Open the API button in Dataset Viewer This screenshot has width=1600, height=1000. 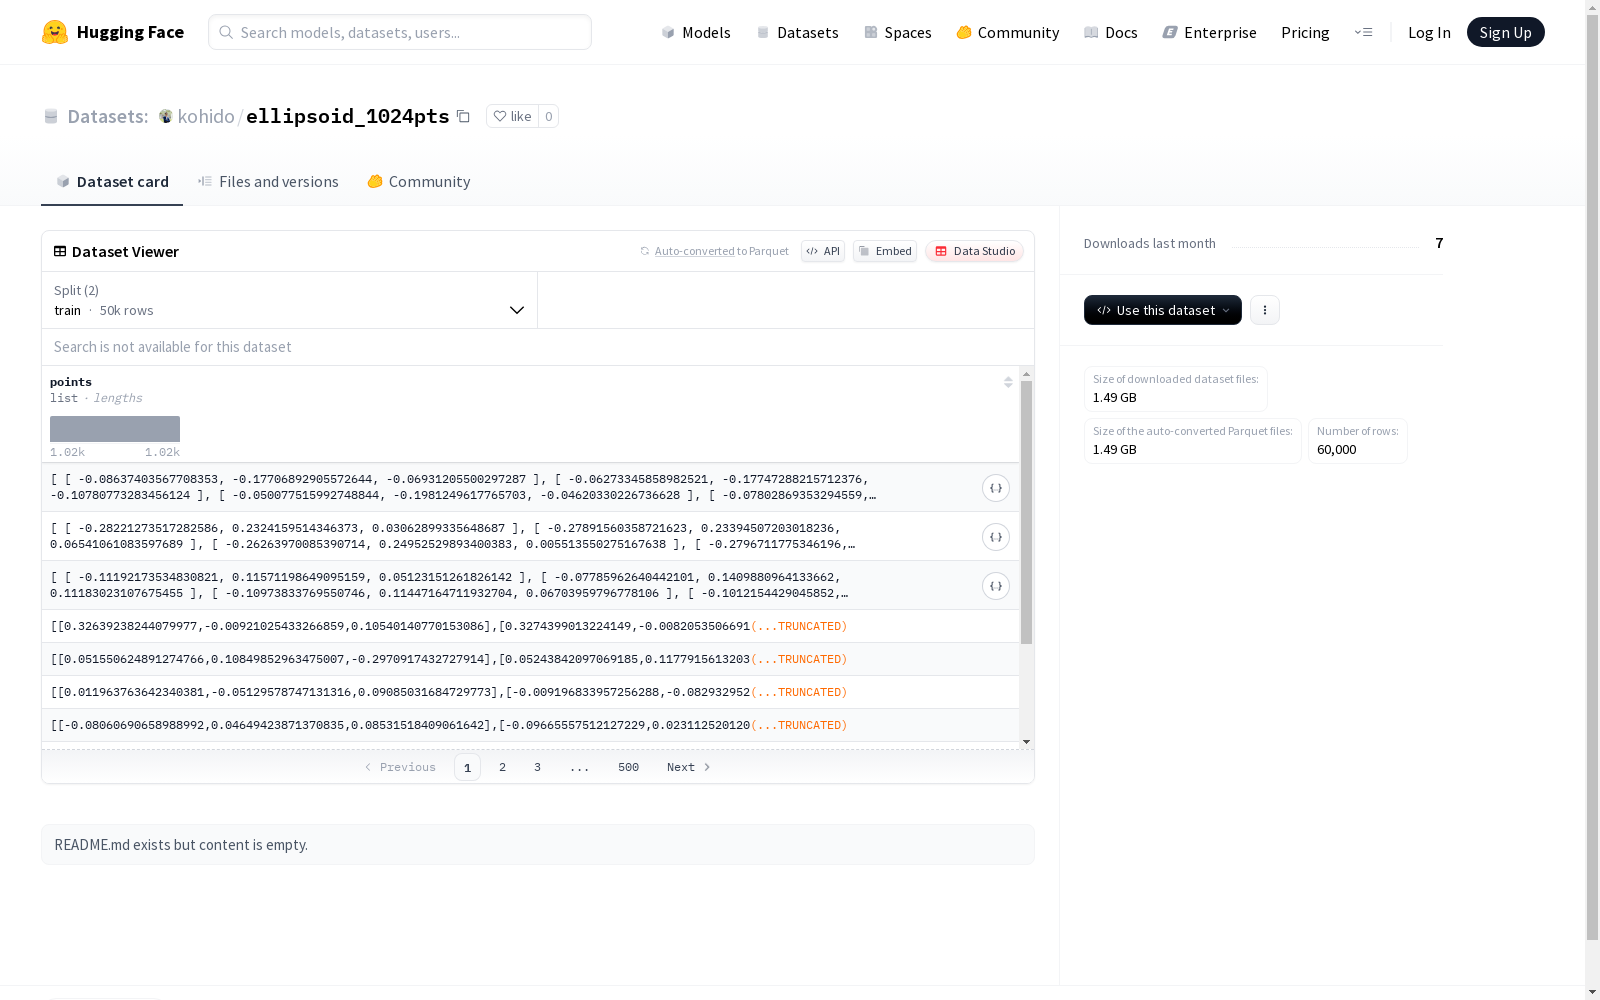point(823,251)
